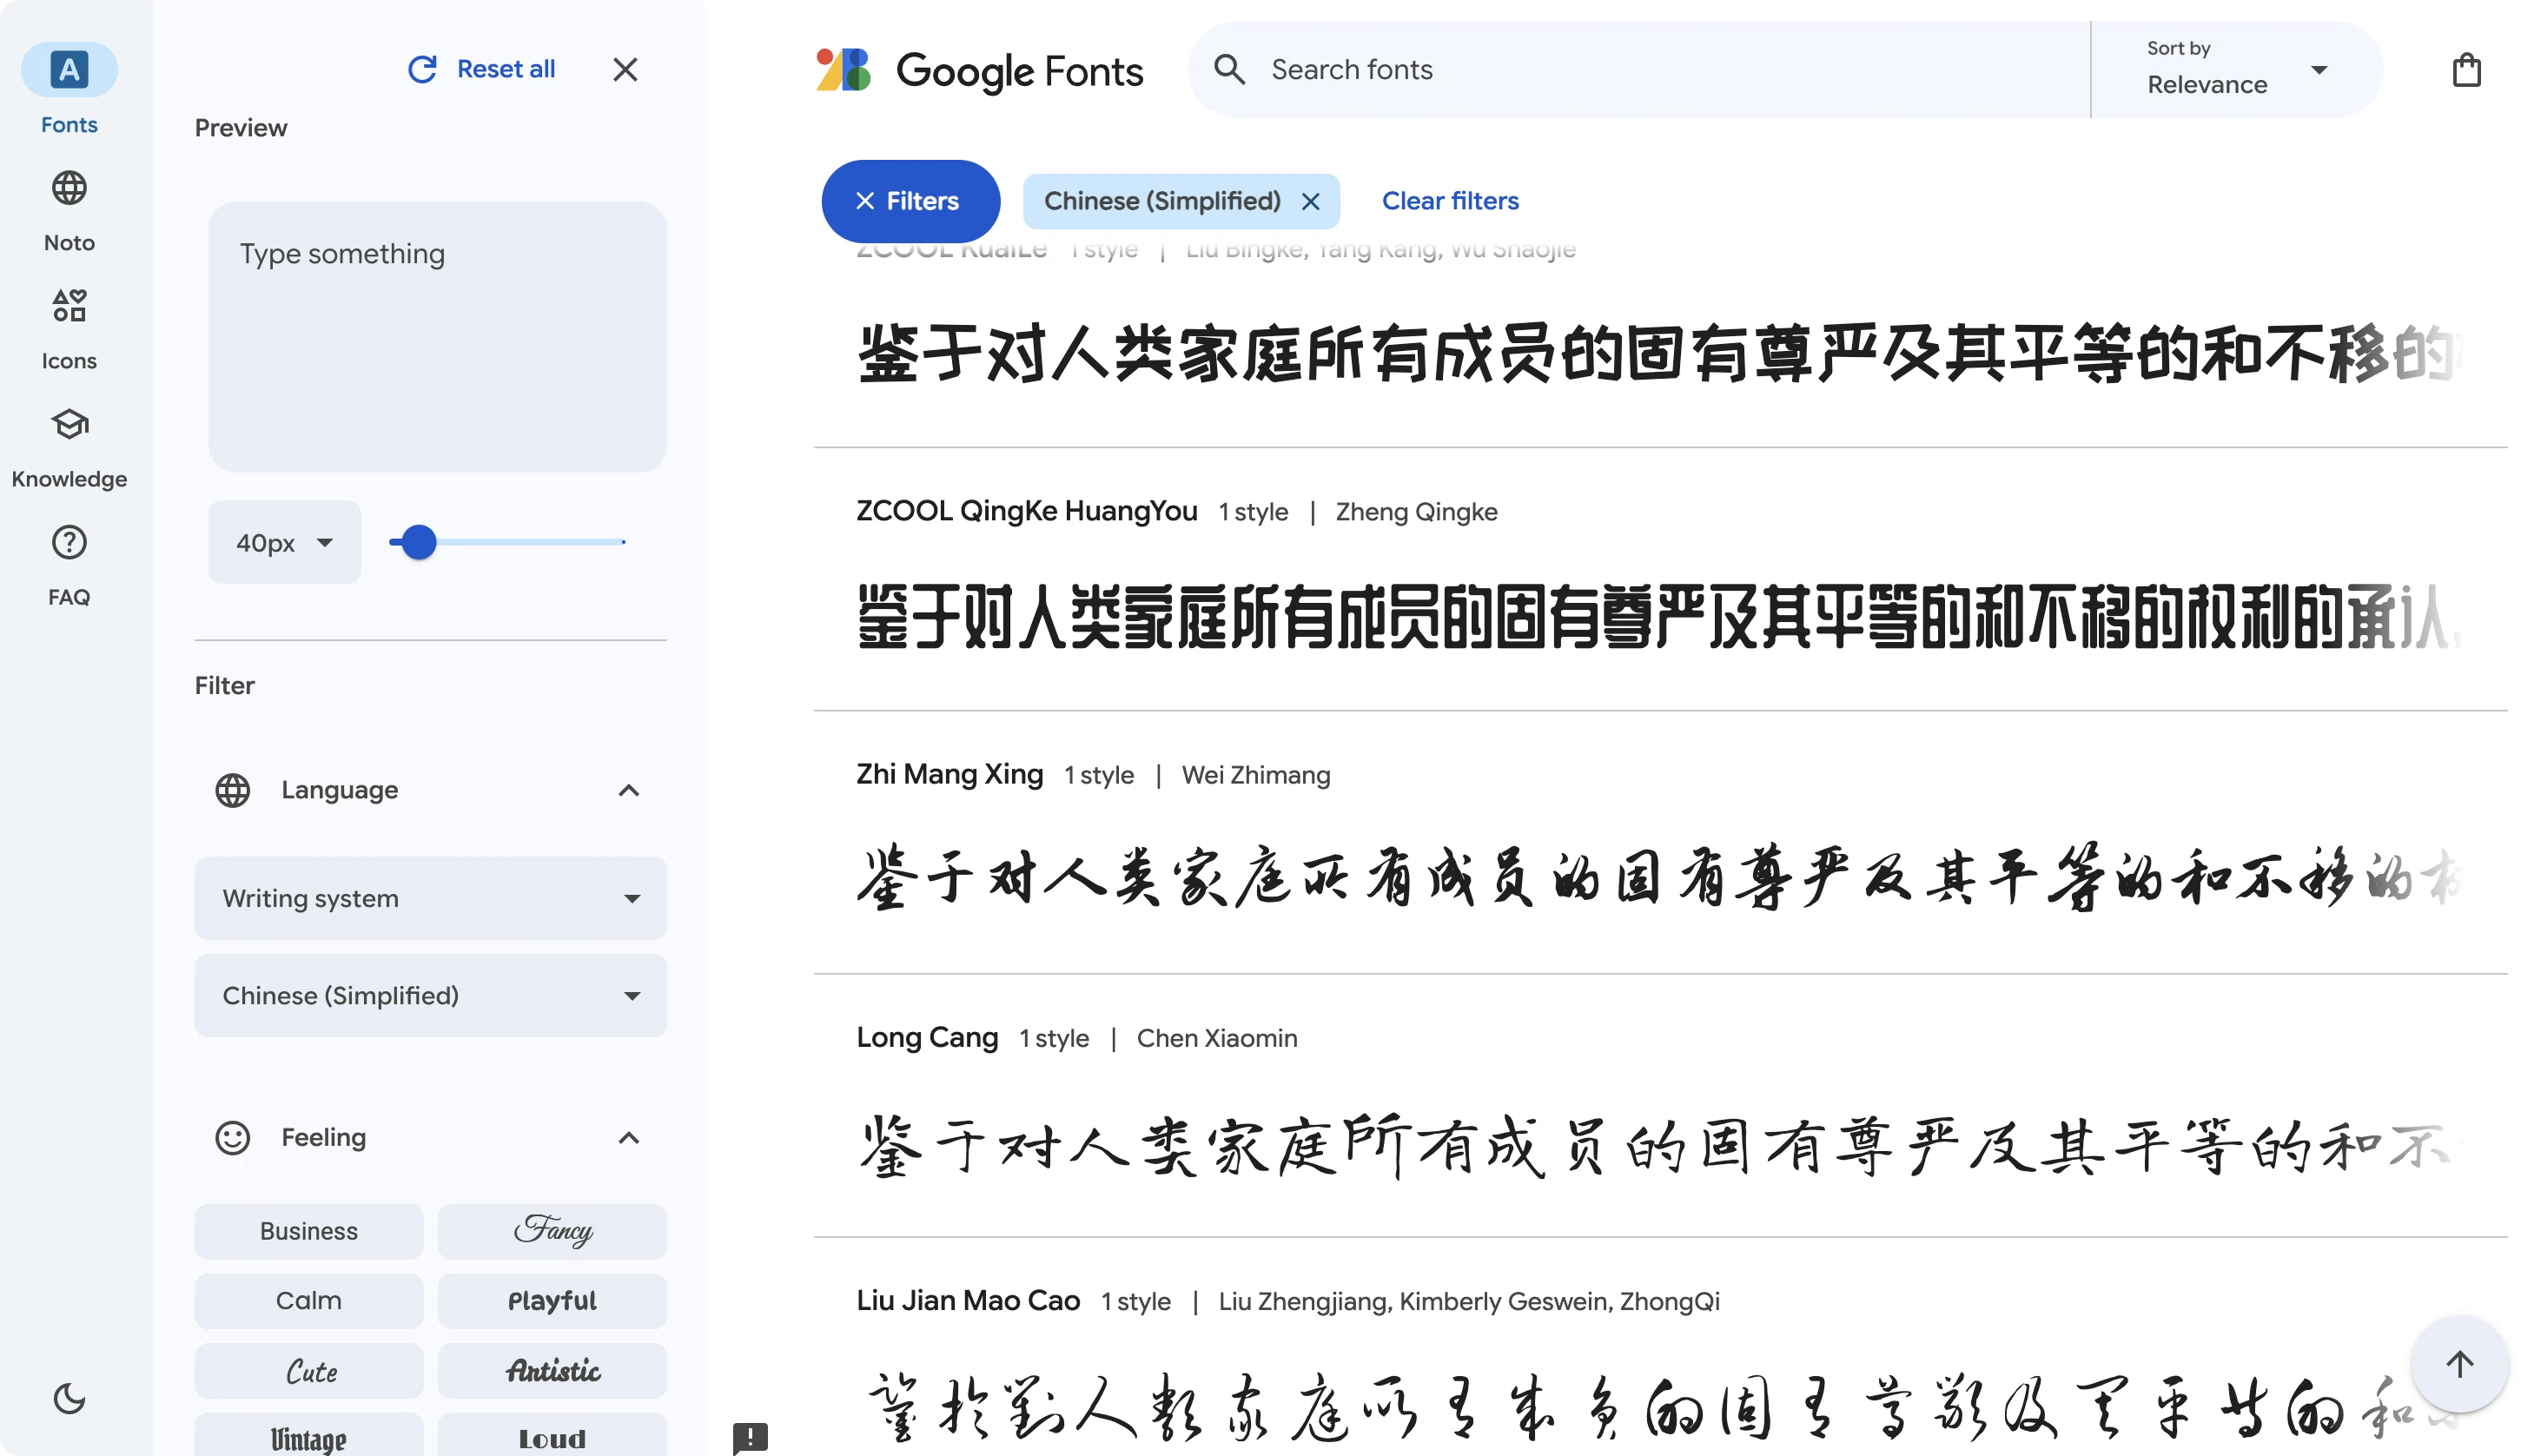
Task: Open the Writing system dropdown
Action: coord(431,898)
